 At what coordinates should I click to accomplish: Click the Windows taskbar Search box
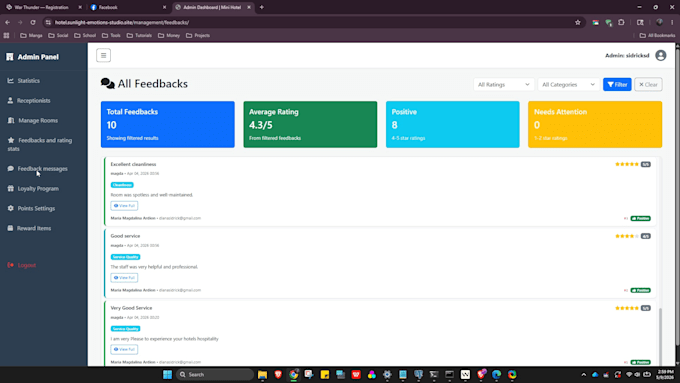[215, 375]
